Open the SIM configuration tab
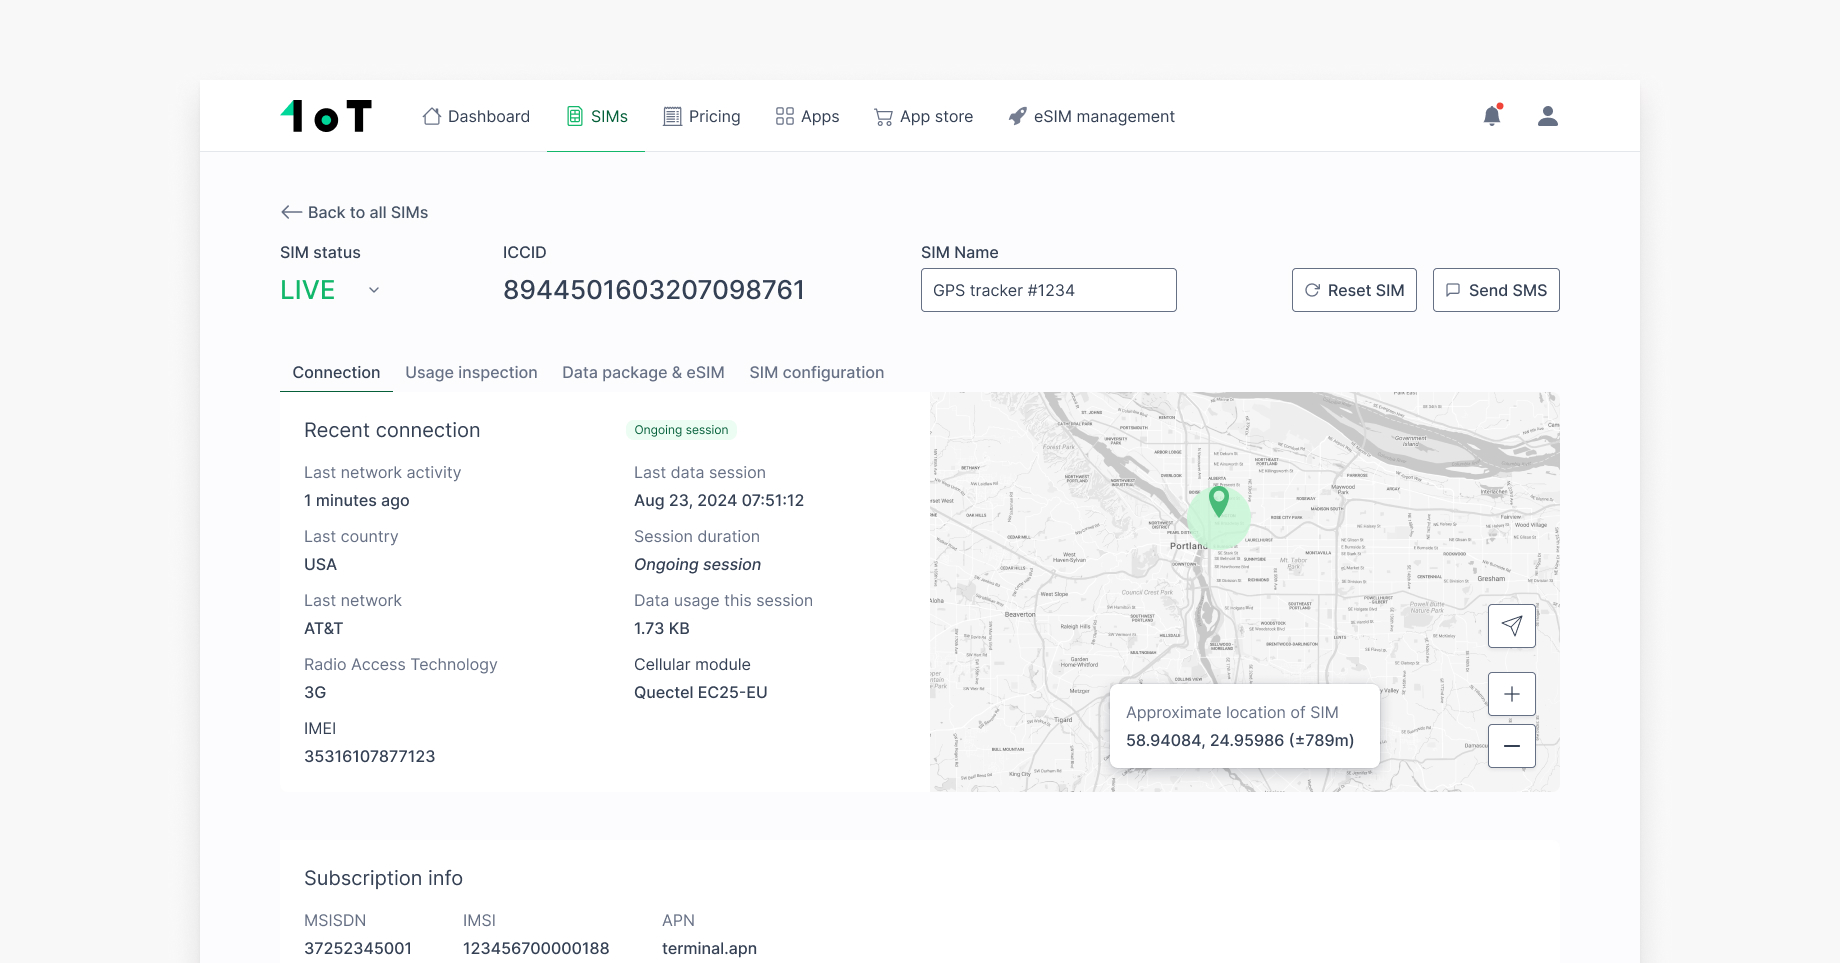The height and width of the screenshot is (963, 1840). [816, 372]
